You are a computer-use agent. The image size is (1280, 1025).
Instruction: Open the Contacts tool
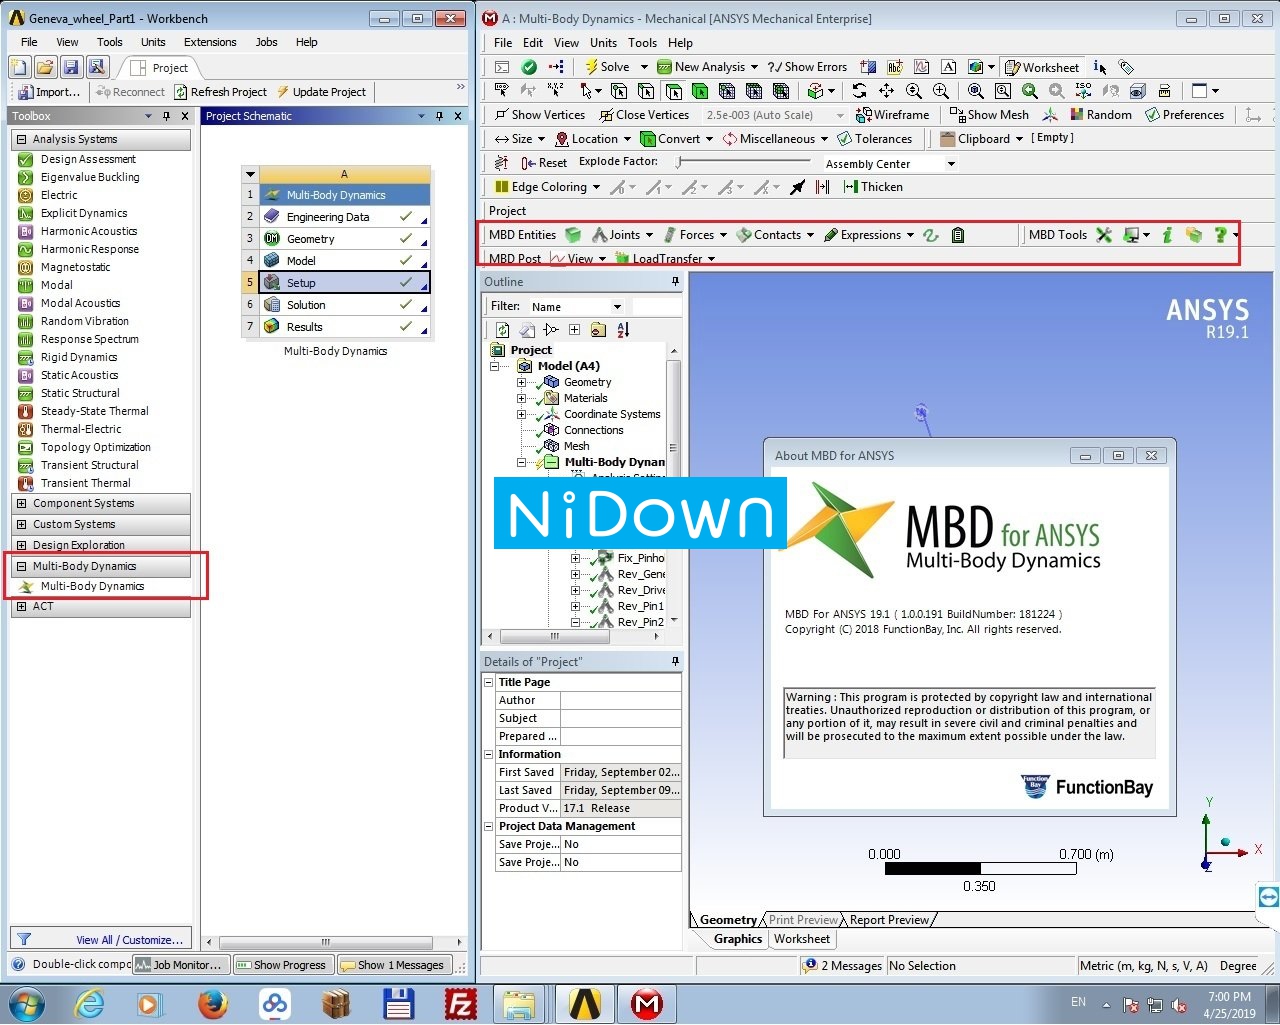coord(775,234)
